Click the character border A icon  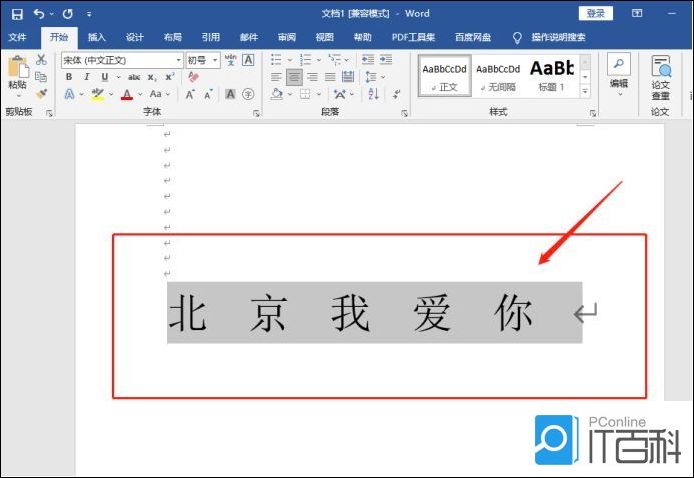tap(248, 59)
